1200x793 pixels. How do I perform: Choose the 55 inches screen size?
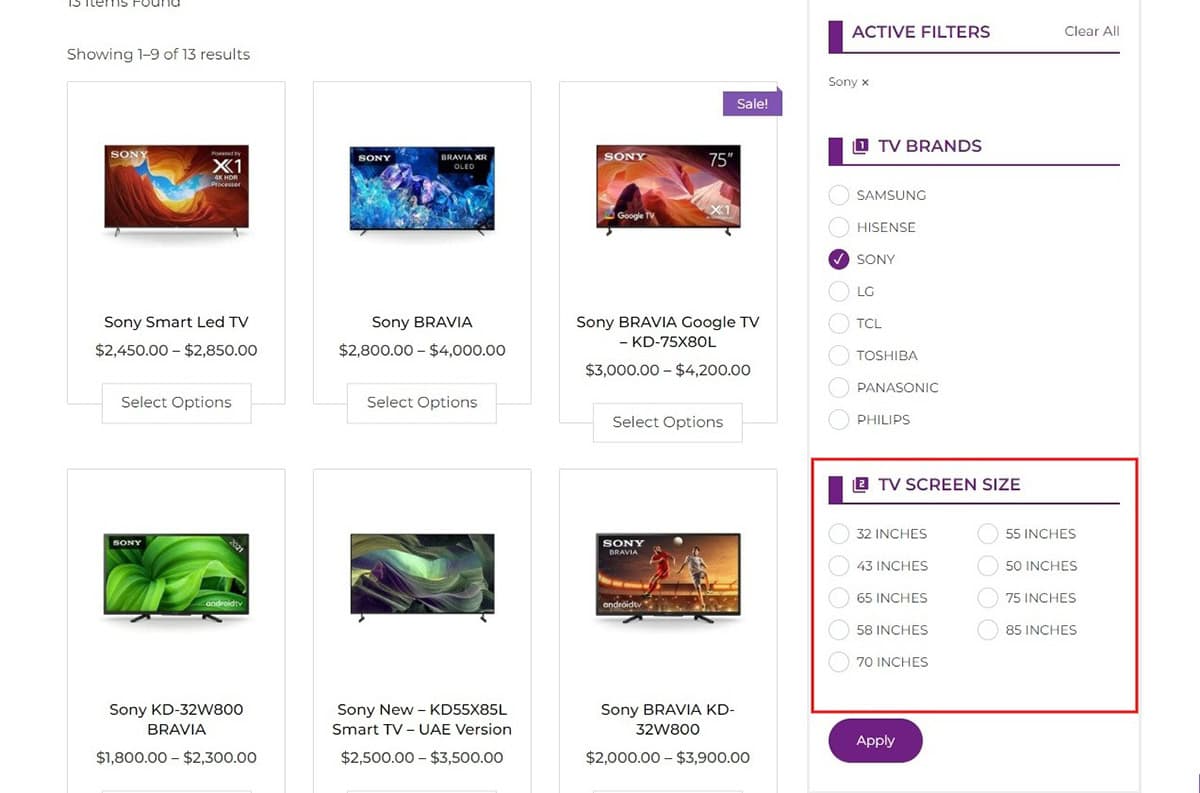988,534
